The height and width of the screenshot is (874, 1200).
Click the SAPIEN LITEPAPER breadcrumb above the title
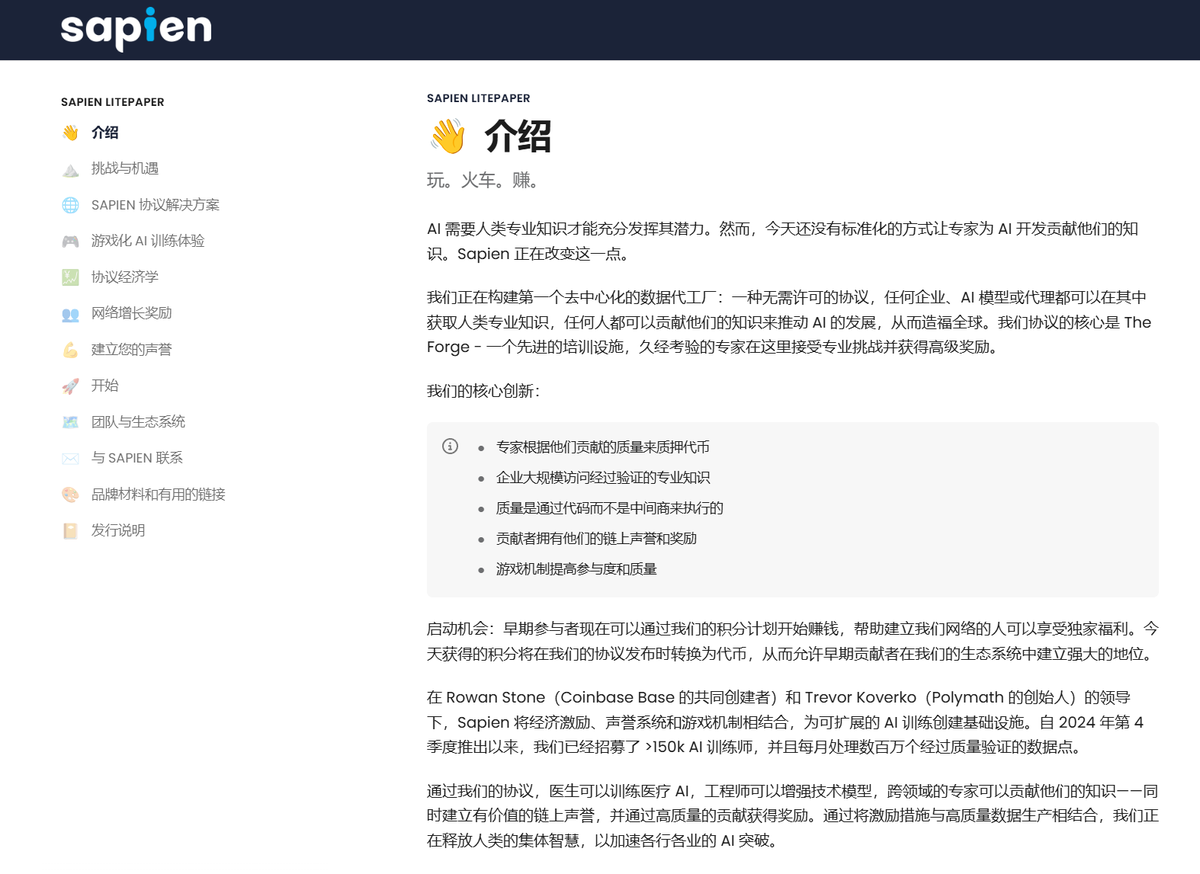(478, 98)
